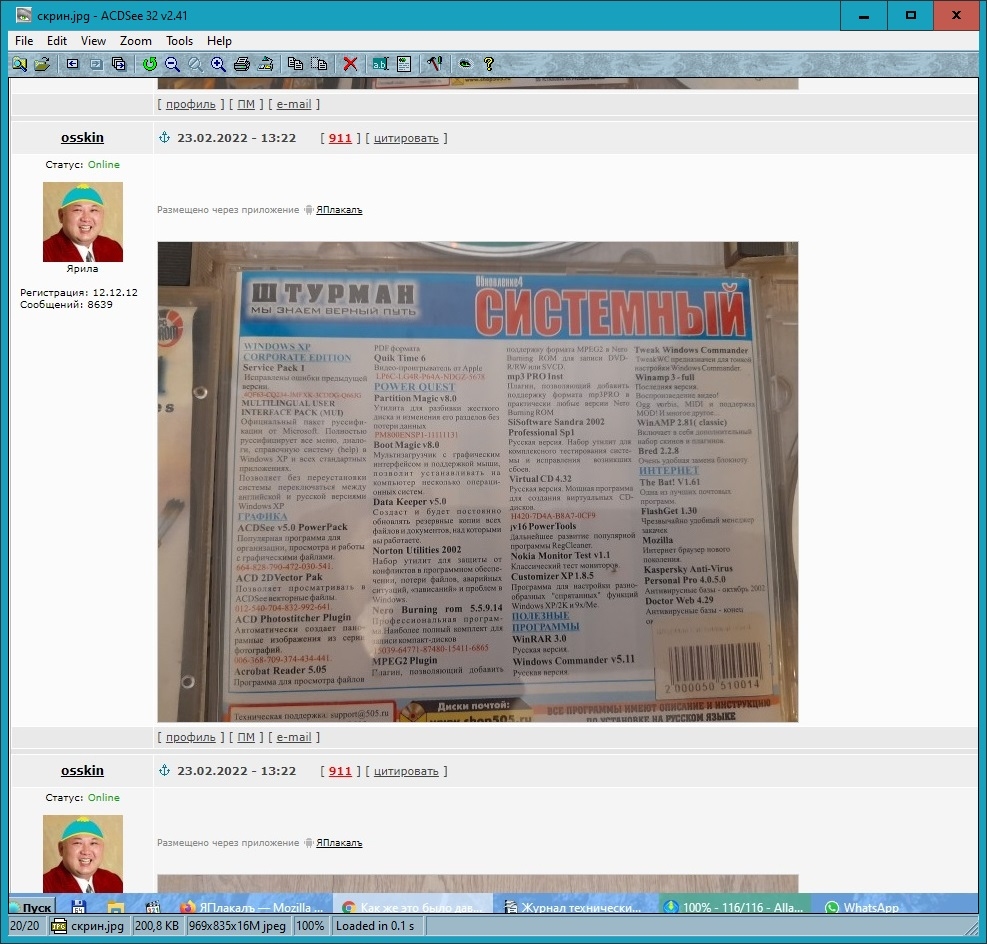Image resolution: width=987 pixels, height=944 pixels.
Task: Click the green eye-shaped toolbar icon
Action: [465, 64]
